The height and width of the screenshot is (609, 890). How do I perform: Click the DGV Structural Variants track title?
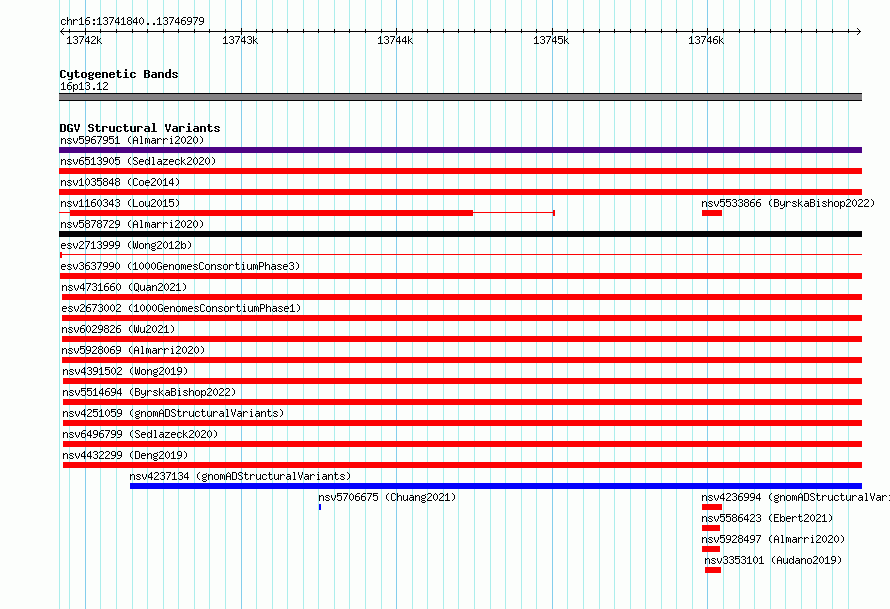point(140,128)
